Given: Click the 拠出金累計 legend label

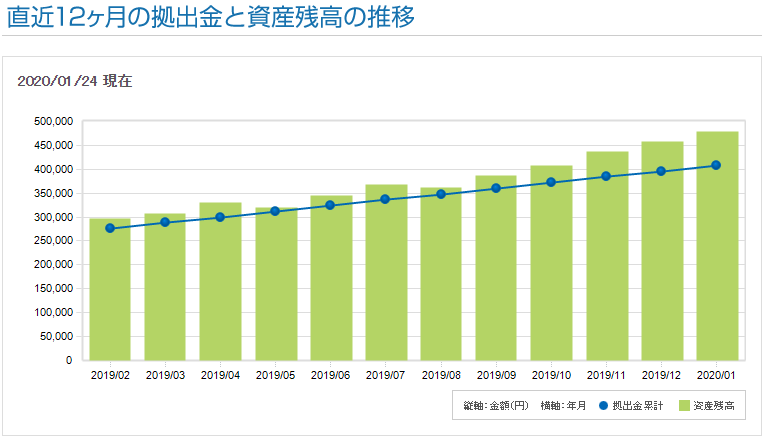Looking at the screenshot, I should 638,405.
